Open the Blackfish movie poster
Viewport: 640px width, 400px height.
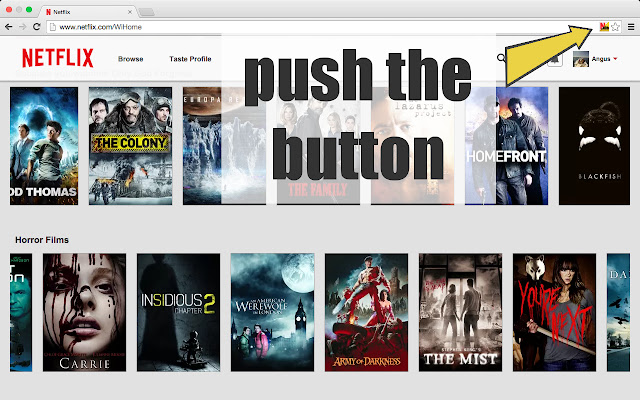594,146
